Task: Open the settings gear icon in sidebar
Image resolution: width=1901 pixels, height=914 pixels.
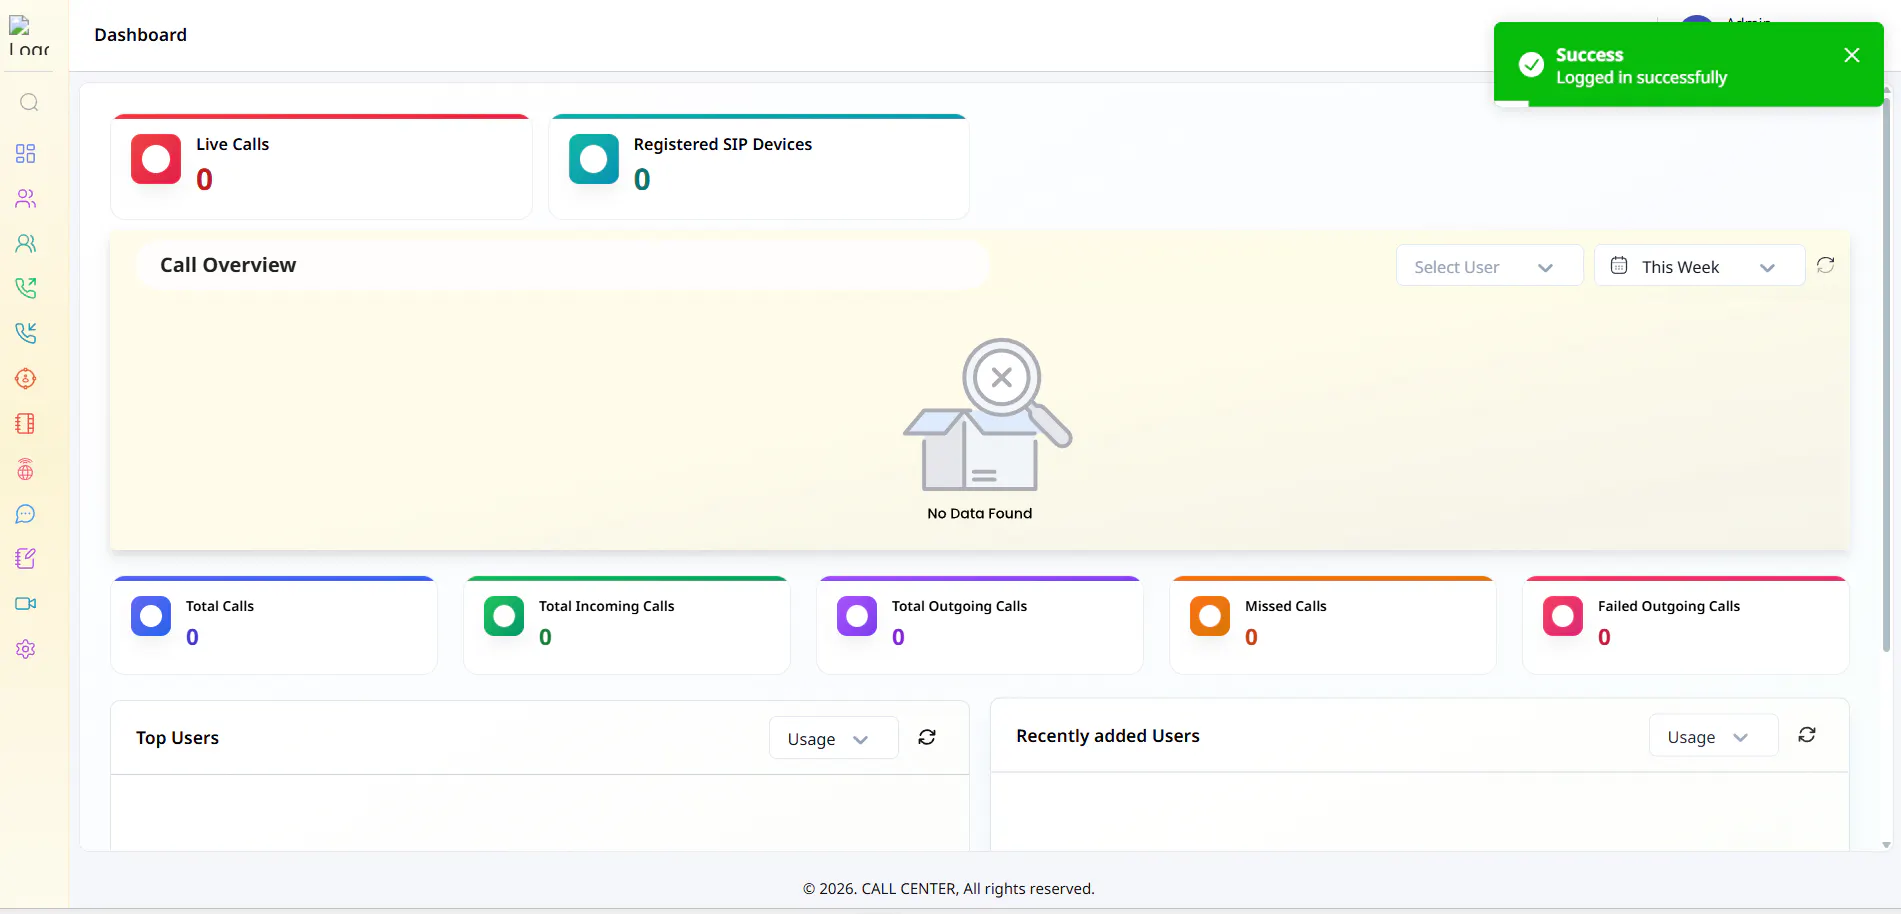Action: point(26,649)
